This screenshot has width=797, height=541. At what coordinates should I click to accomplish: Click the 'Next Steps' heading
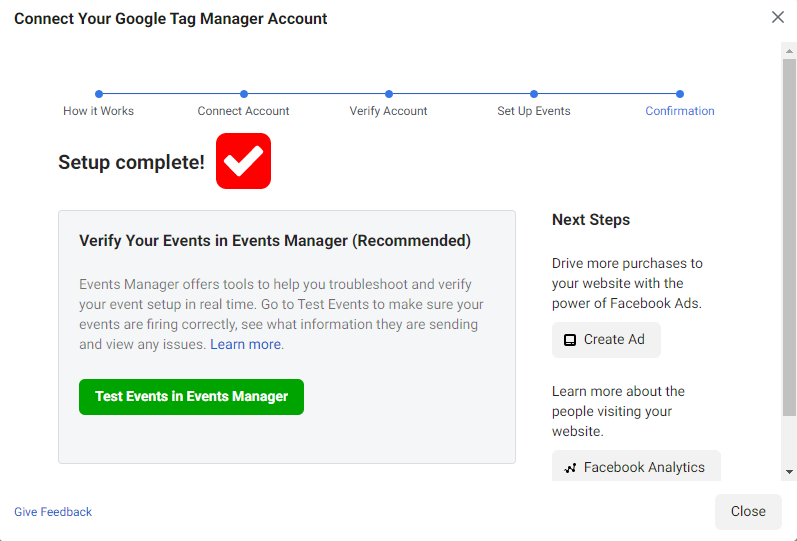(x=591, y=220)
